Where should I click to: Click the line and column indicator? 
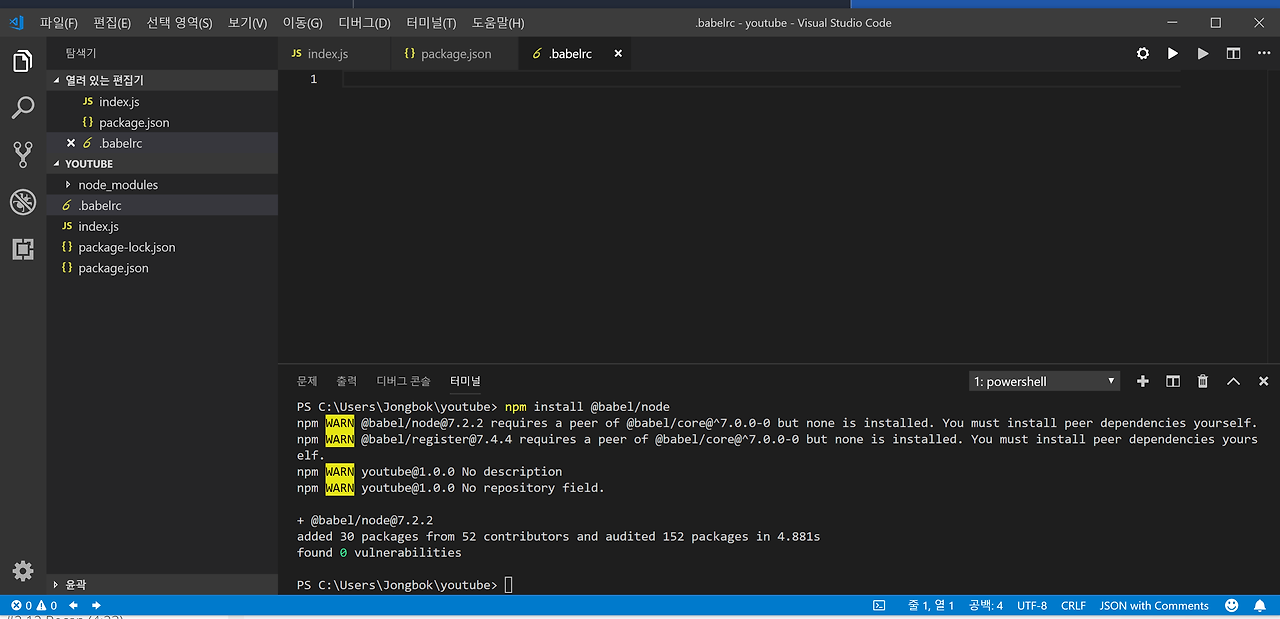pyautogui.click(x=930, y=606)
